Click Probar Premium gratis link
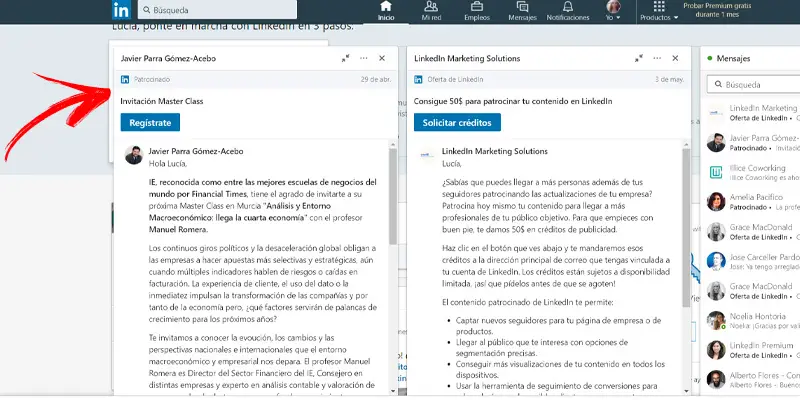The image size is (800, 400). (x=717, y=10)
